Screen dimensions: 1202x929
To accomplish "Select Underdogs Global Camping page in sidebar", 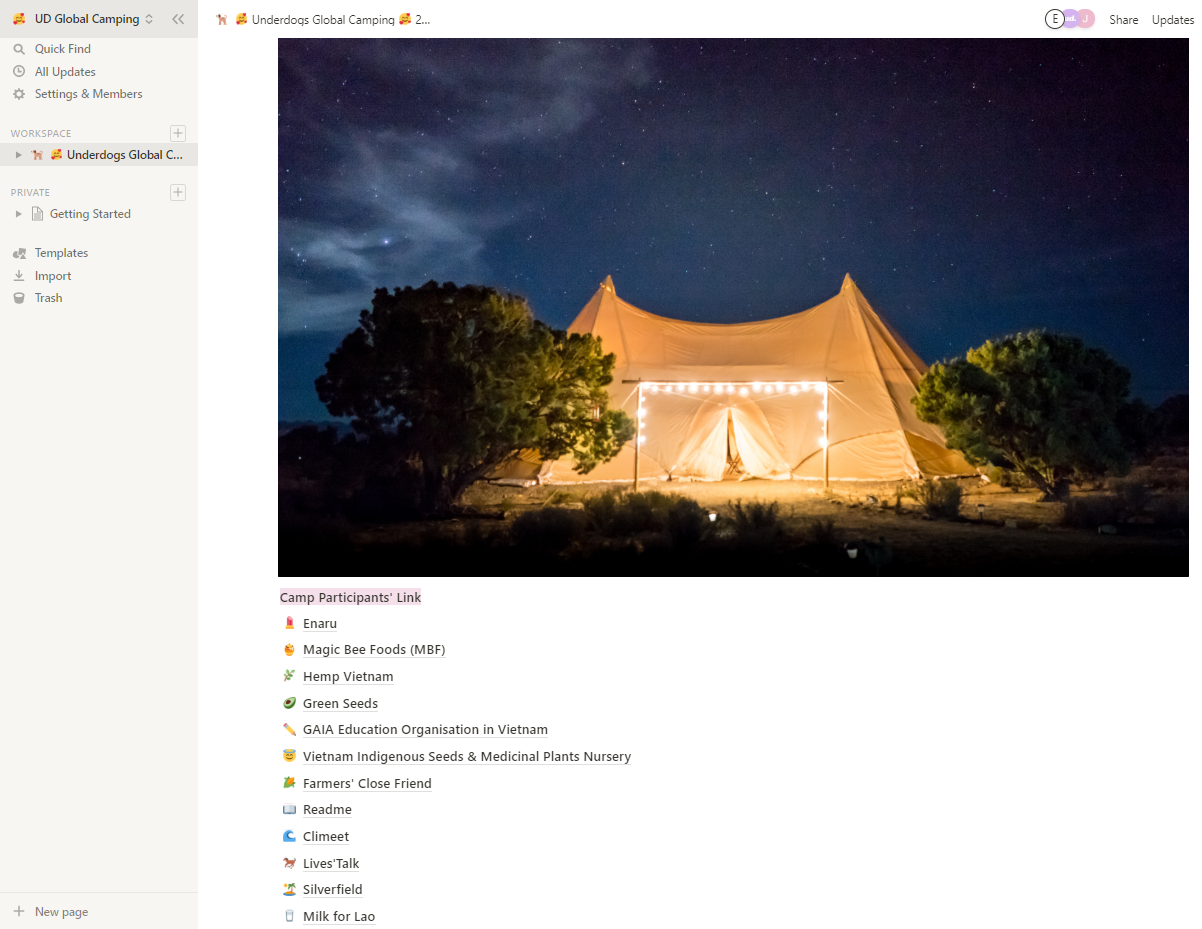I will pyautogui.click(x=99, y=155).
